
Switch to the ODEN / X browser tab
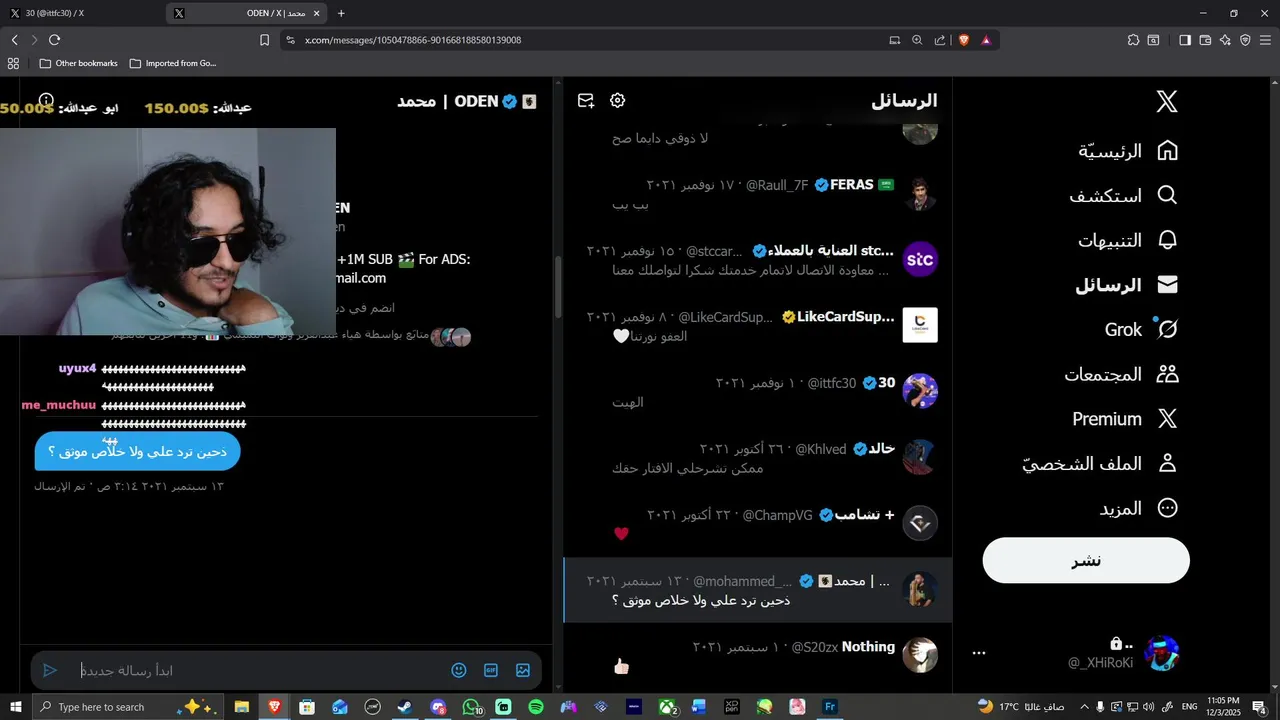248,13
